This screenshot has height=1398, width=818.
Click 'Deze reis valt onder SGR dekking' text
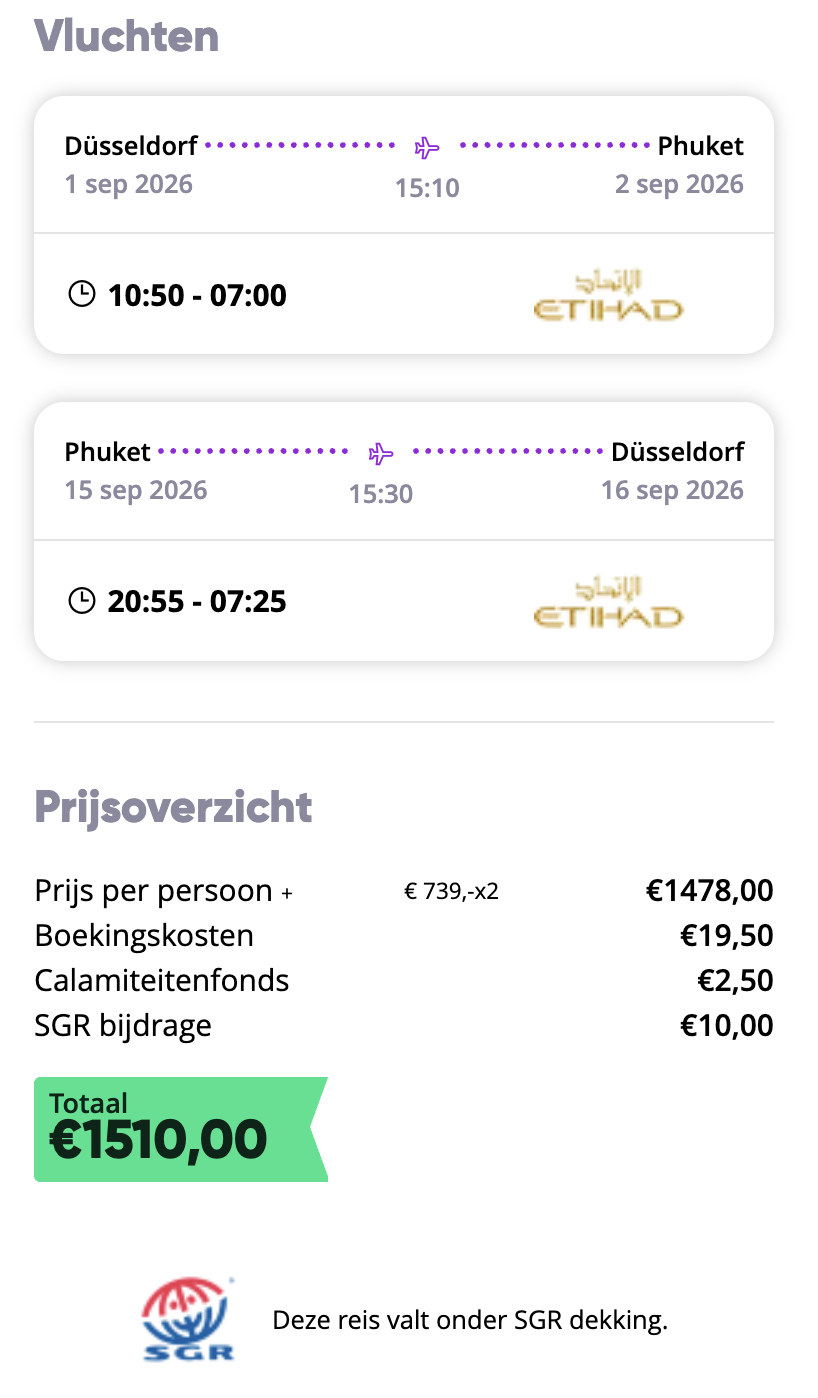[470, 1321]
